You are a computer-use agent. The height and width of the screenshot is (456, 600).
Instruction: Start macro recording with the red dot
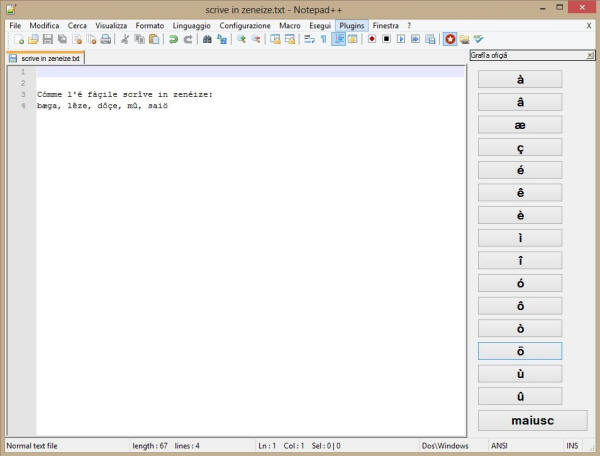(x=372, y=39)
